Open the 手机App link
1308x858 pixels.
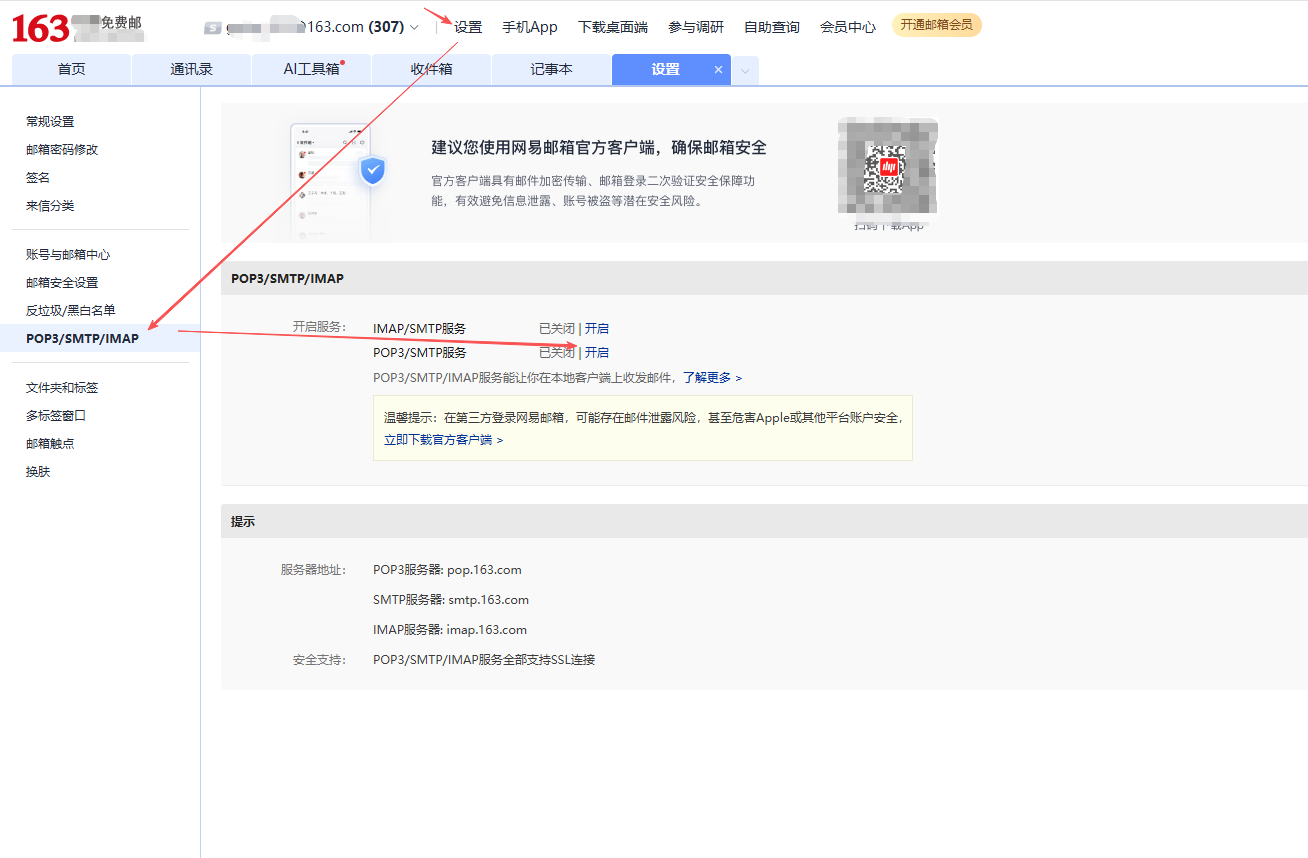(530, 27)
